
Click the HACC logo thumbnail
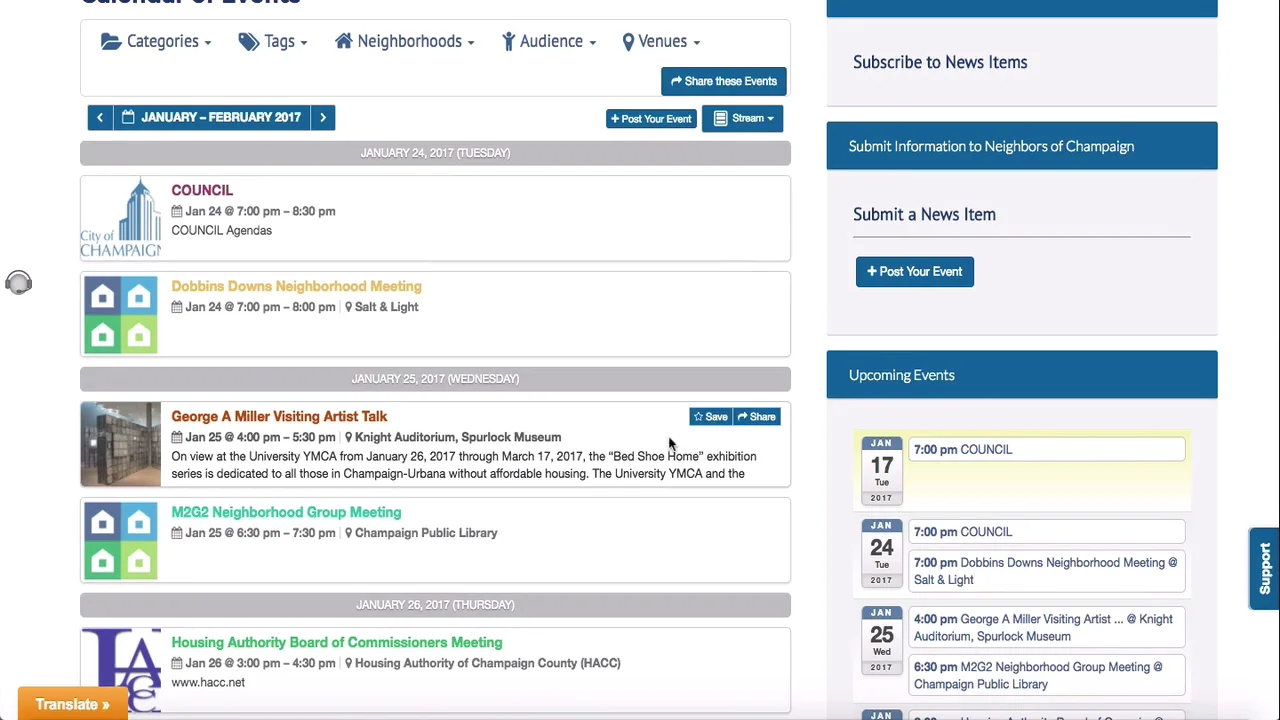(120, 670)
